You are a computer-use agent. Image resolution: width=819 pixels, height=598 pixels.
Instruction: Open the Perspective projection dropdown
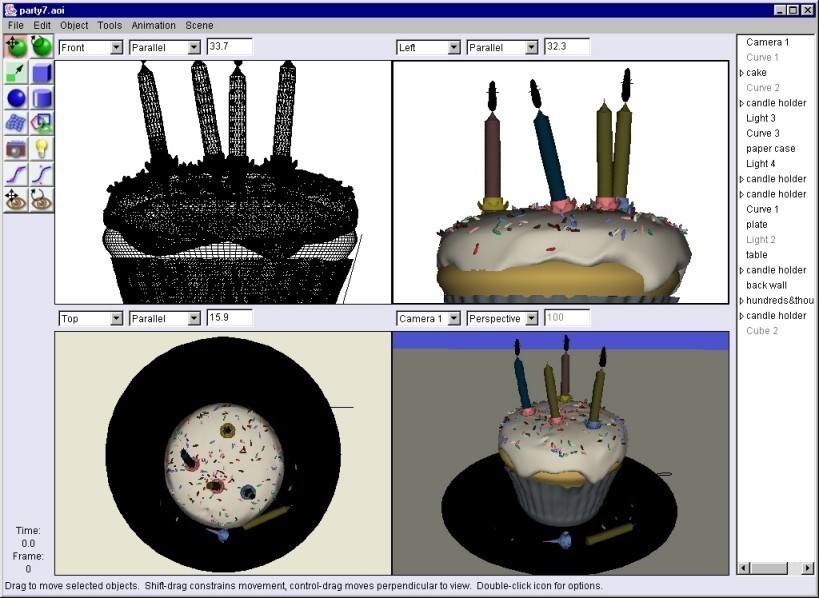click(502, 319)
